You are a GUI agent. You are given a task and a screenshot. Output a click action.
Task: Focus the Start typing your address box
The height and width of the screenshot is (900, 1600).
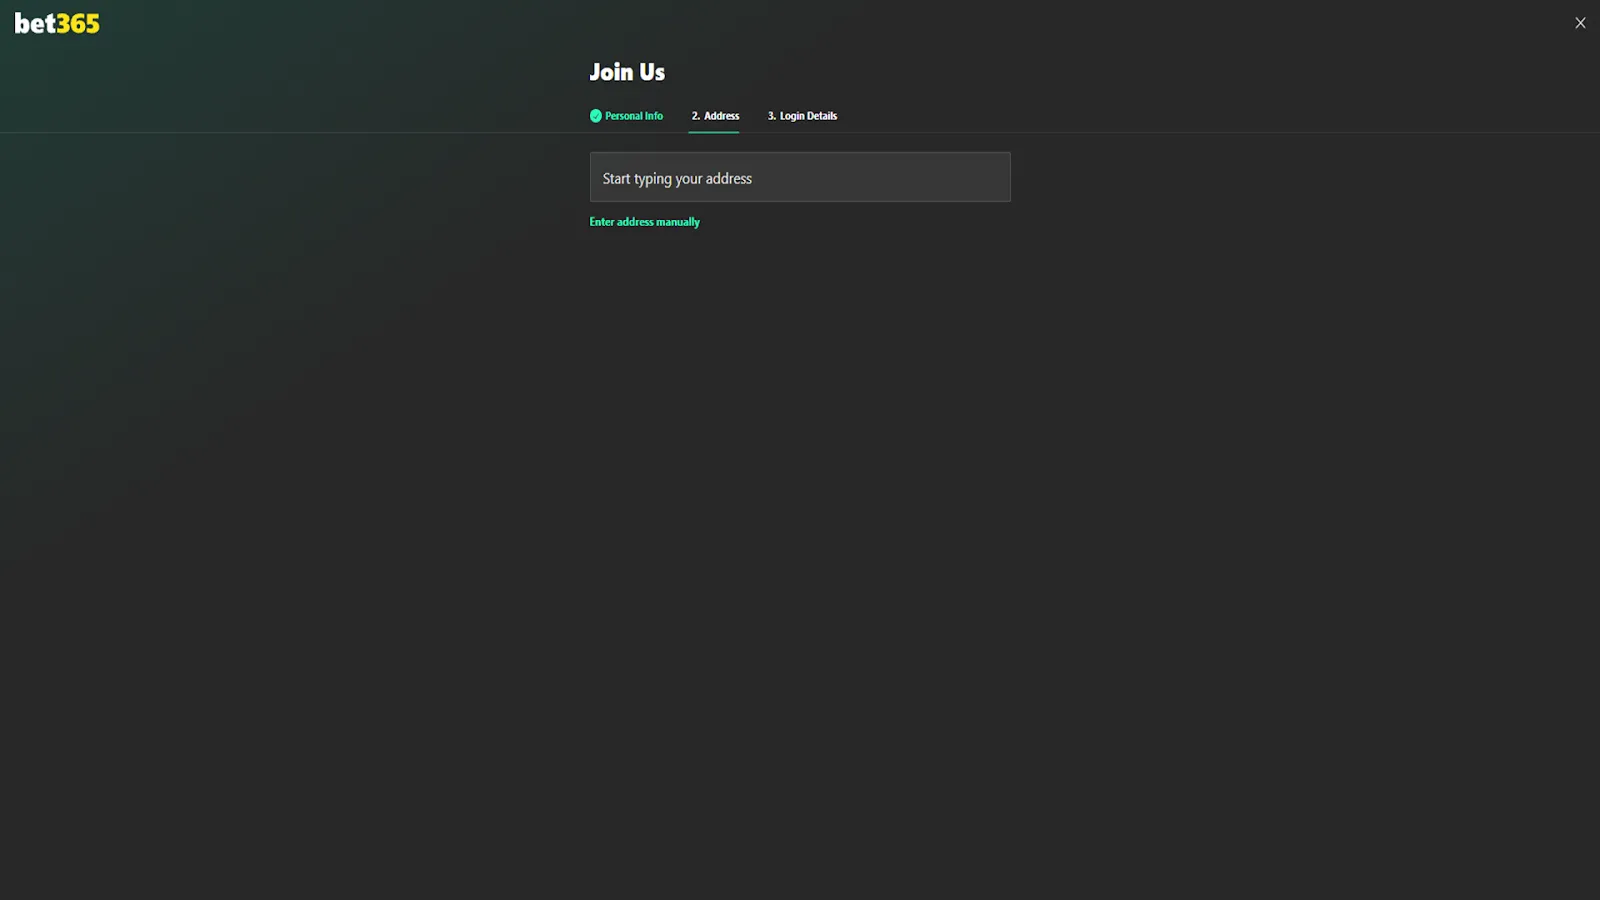click(x=799, y=177)
